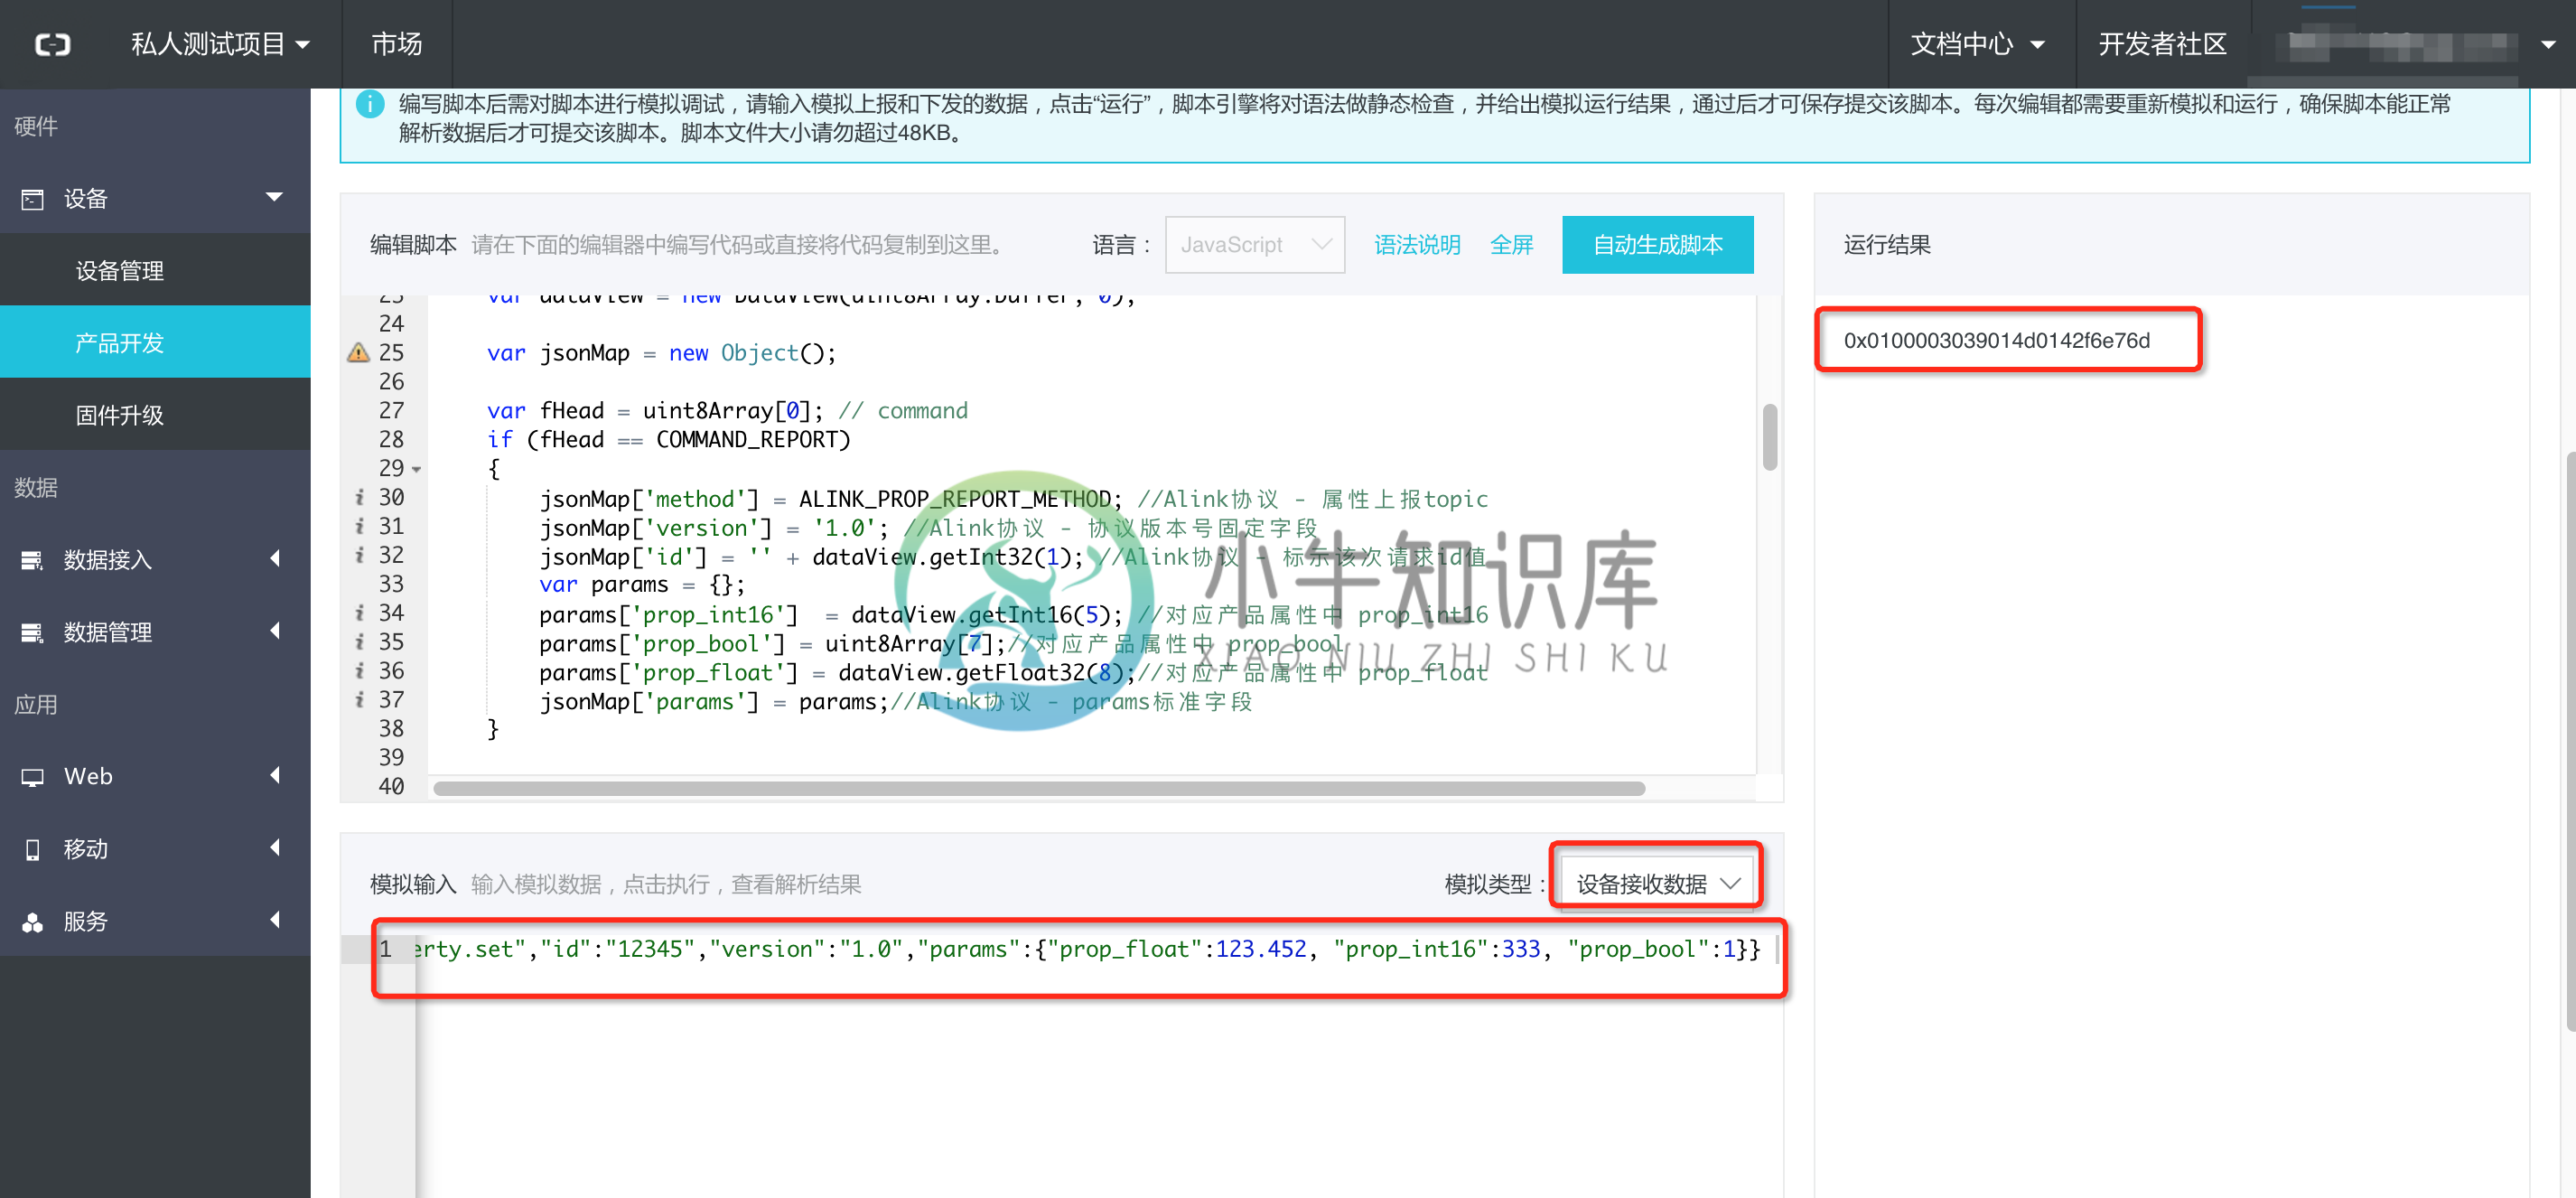
Task: Click line 33 var params declaration
Action: click(642, 585)
